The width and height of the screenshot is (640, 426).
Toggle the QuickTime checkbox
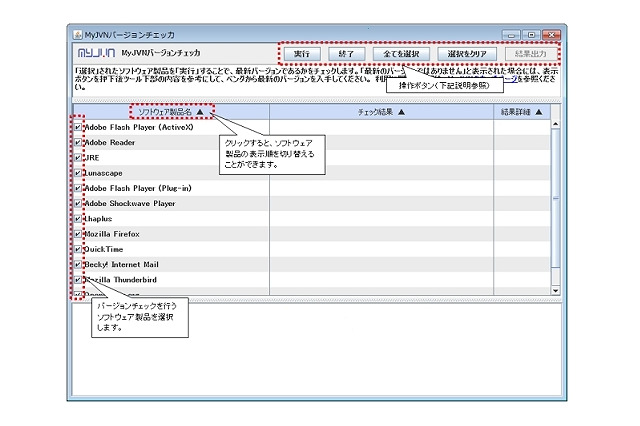pyautogui.click(x=78, y=249)
